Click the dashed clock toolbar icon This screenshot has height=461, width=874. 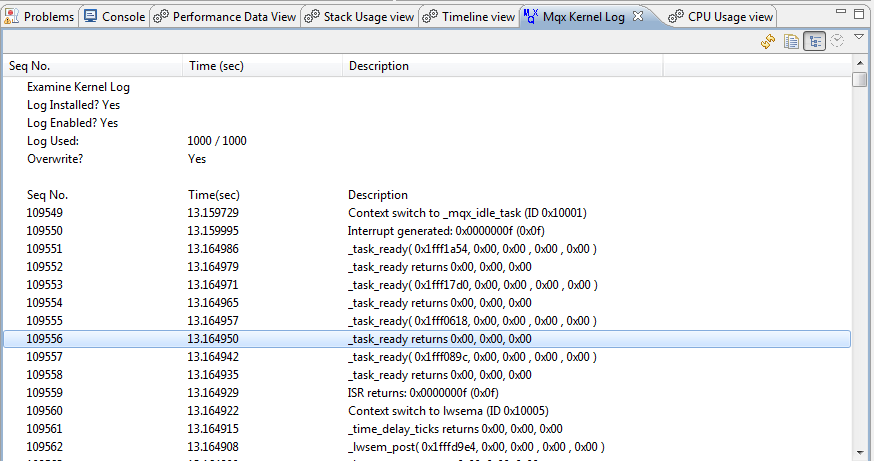(x=837, y=41)
